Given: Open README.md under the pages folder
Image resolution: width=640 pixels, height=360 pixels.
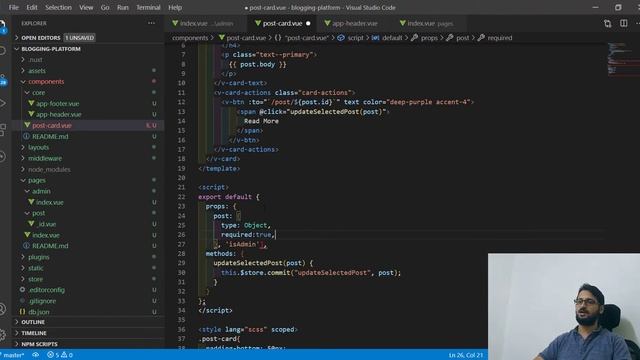Looking at the screenshot, I should click(50, 246).
